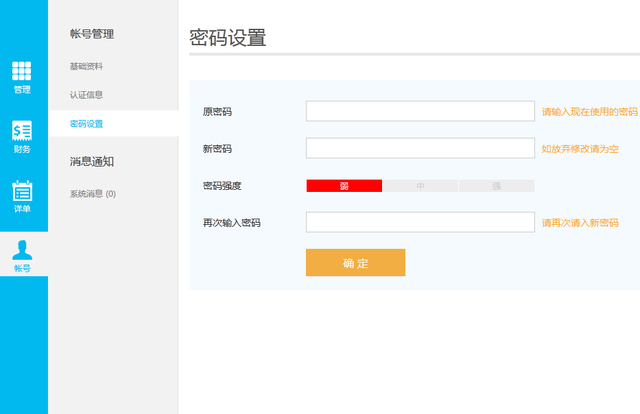The height and width of the screenshot is (414, 640).
Task: Click the 详单 label in sidebar
Action: point(22,209)
